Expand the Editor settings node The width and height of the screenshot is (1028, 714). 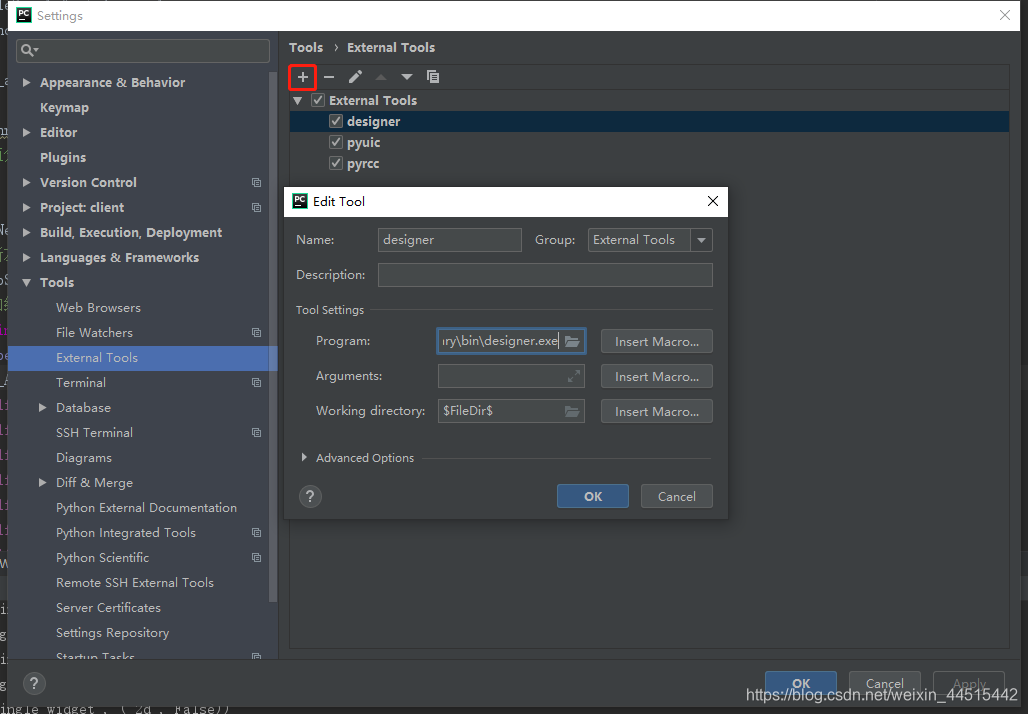26,132
